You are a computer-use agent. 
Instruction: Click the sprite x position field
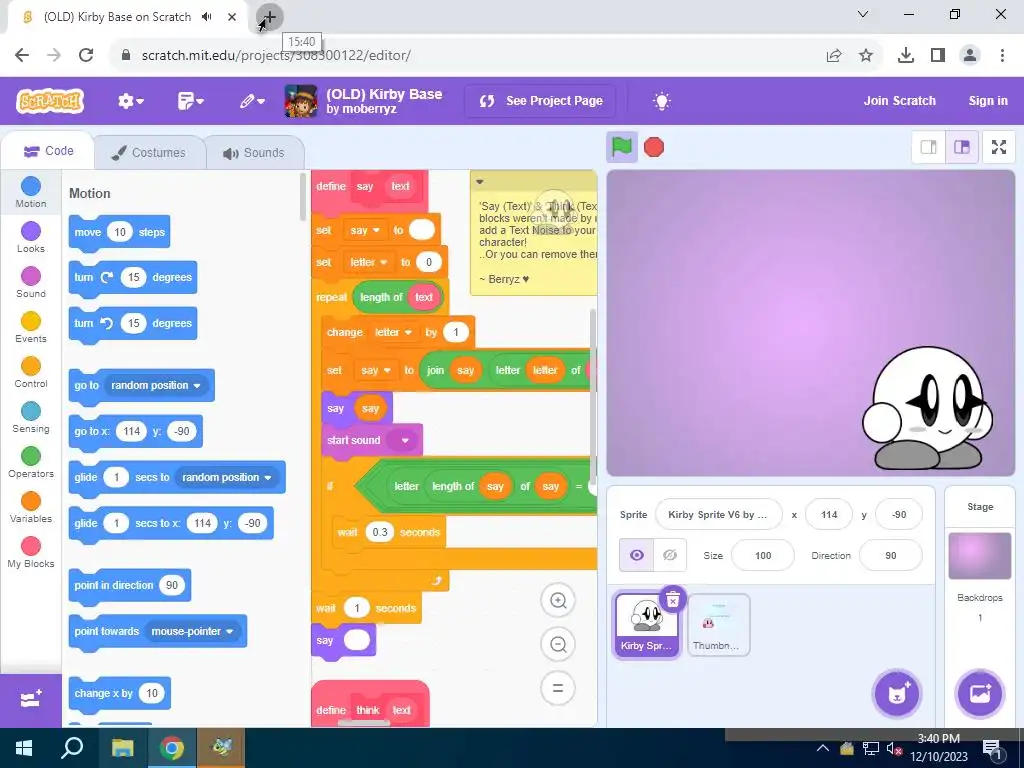pos(829,515)
